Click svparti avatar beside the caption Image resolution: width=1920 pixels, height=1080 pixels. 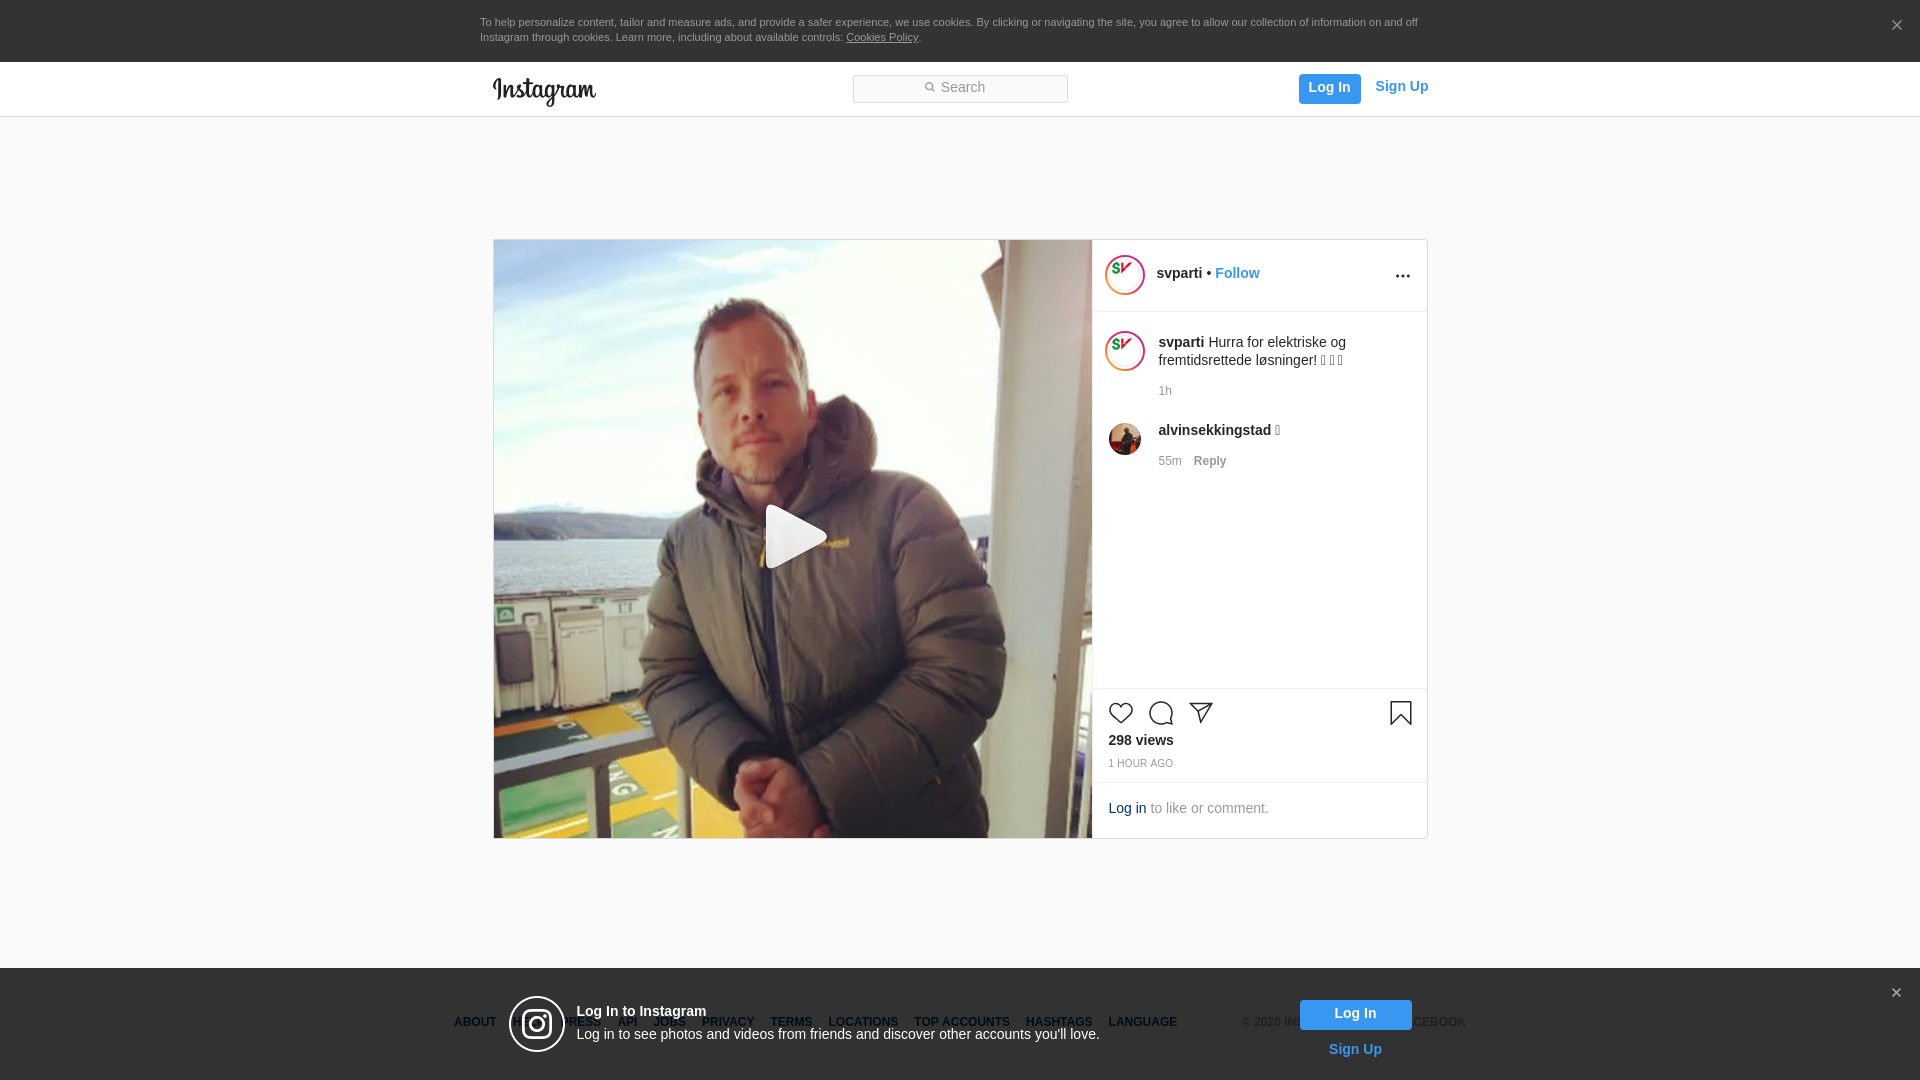[x=1125, y=351]
